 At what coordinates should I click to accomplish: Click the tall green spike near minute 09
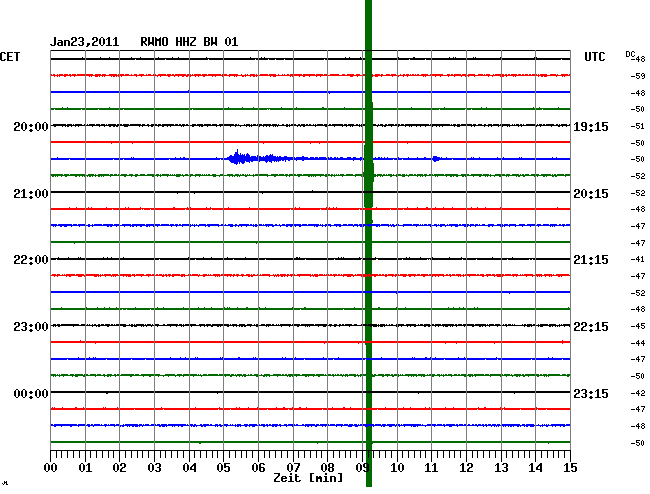(369, 243)
